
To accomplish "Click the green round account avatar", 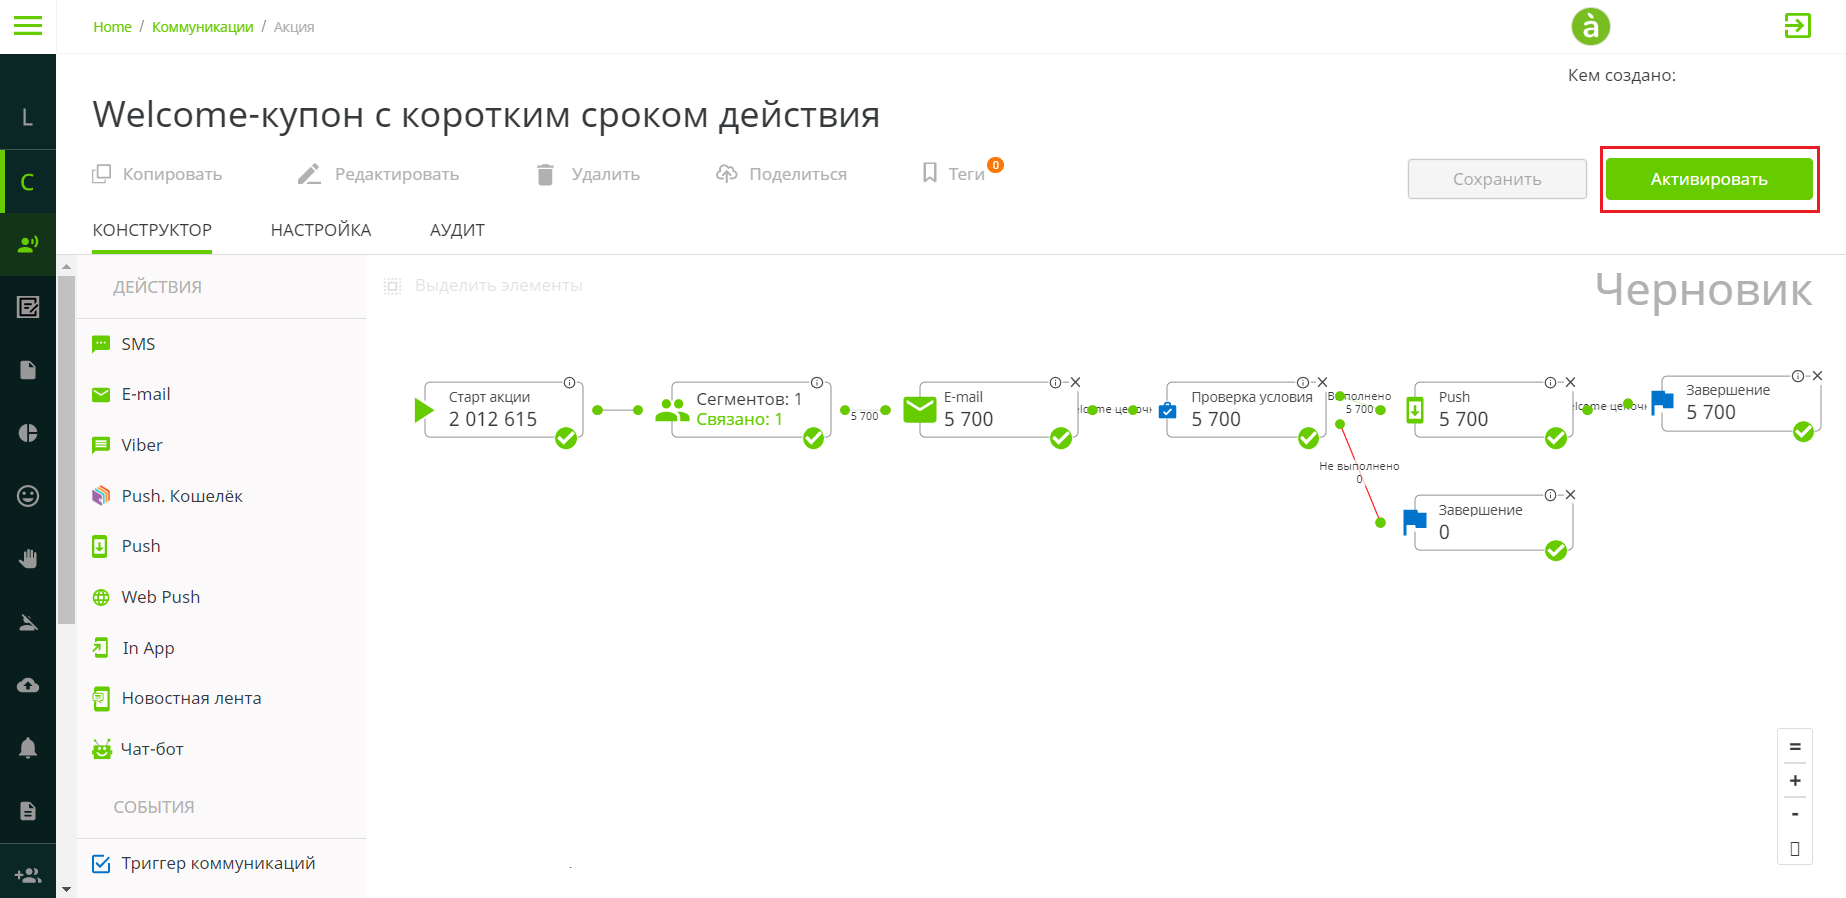I will [x=1590, y=26].
